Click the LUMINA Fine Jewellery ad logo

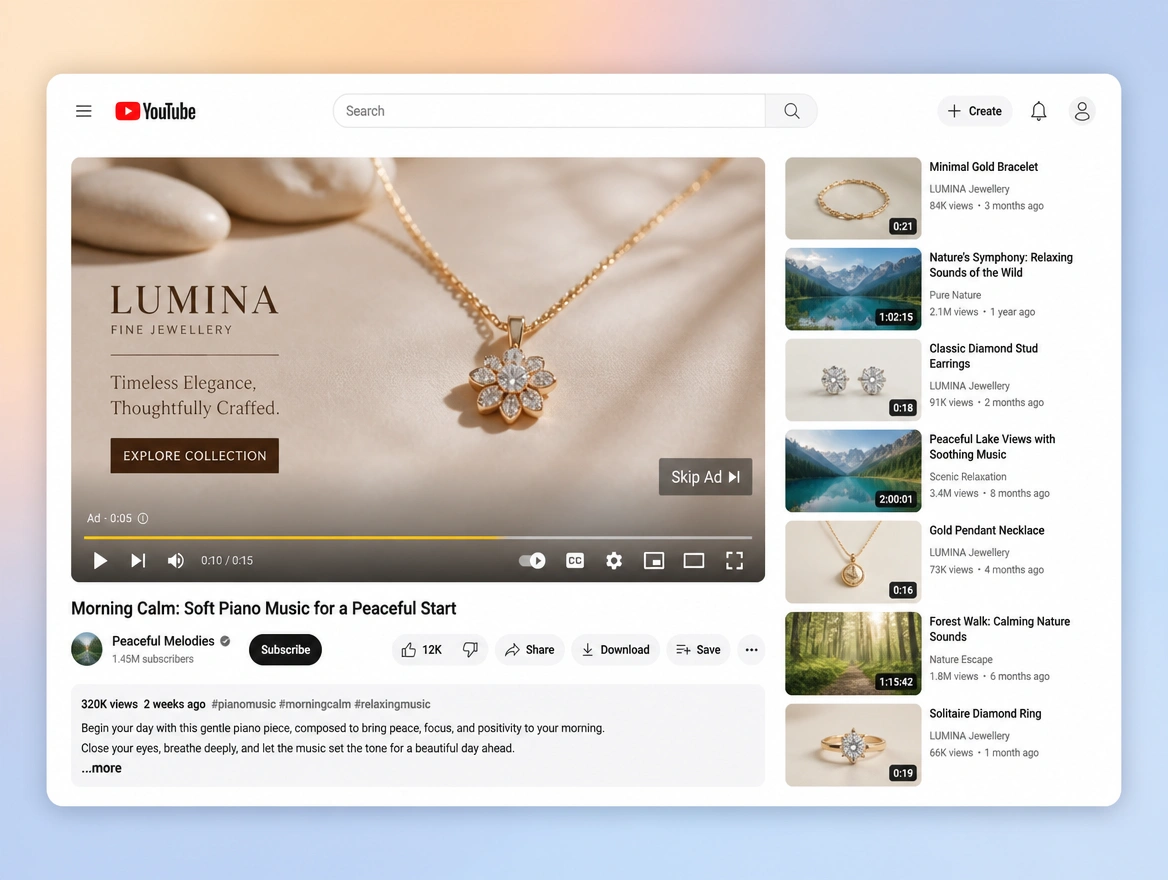point(194,310)
